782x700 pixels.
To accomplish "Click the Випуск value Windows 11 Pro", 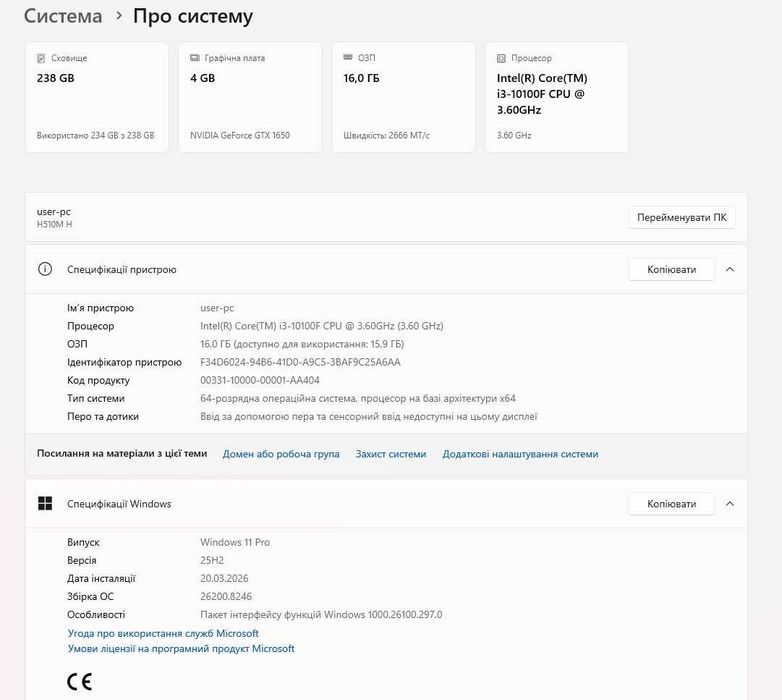I will pos(235,542).
